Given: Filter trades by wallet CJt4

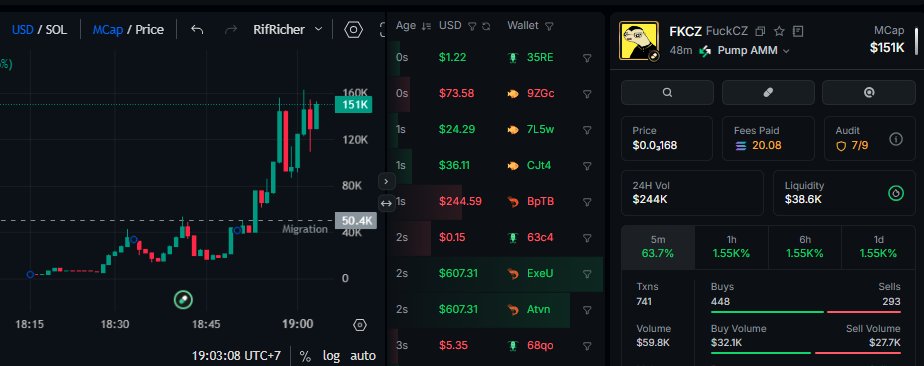Looking at the screenshot, I should coord(587,166).
